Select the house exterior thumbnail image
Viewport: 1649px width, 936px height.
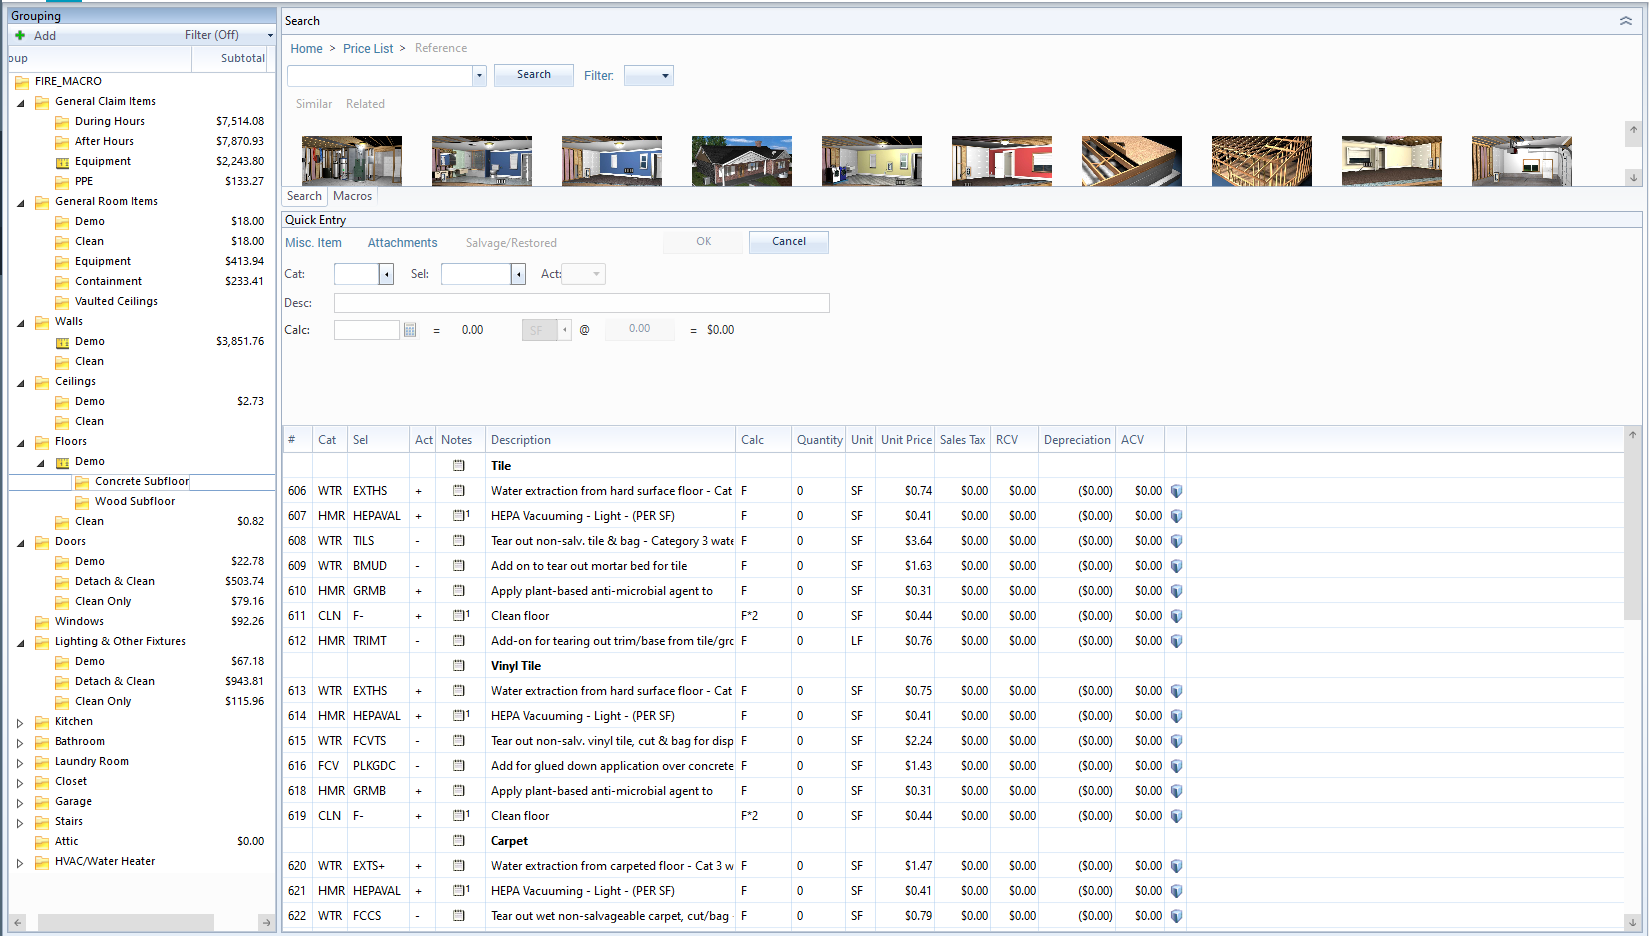741,161
